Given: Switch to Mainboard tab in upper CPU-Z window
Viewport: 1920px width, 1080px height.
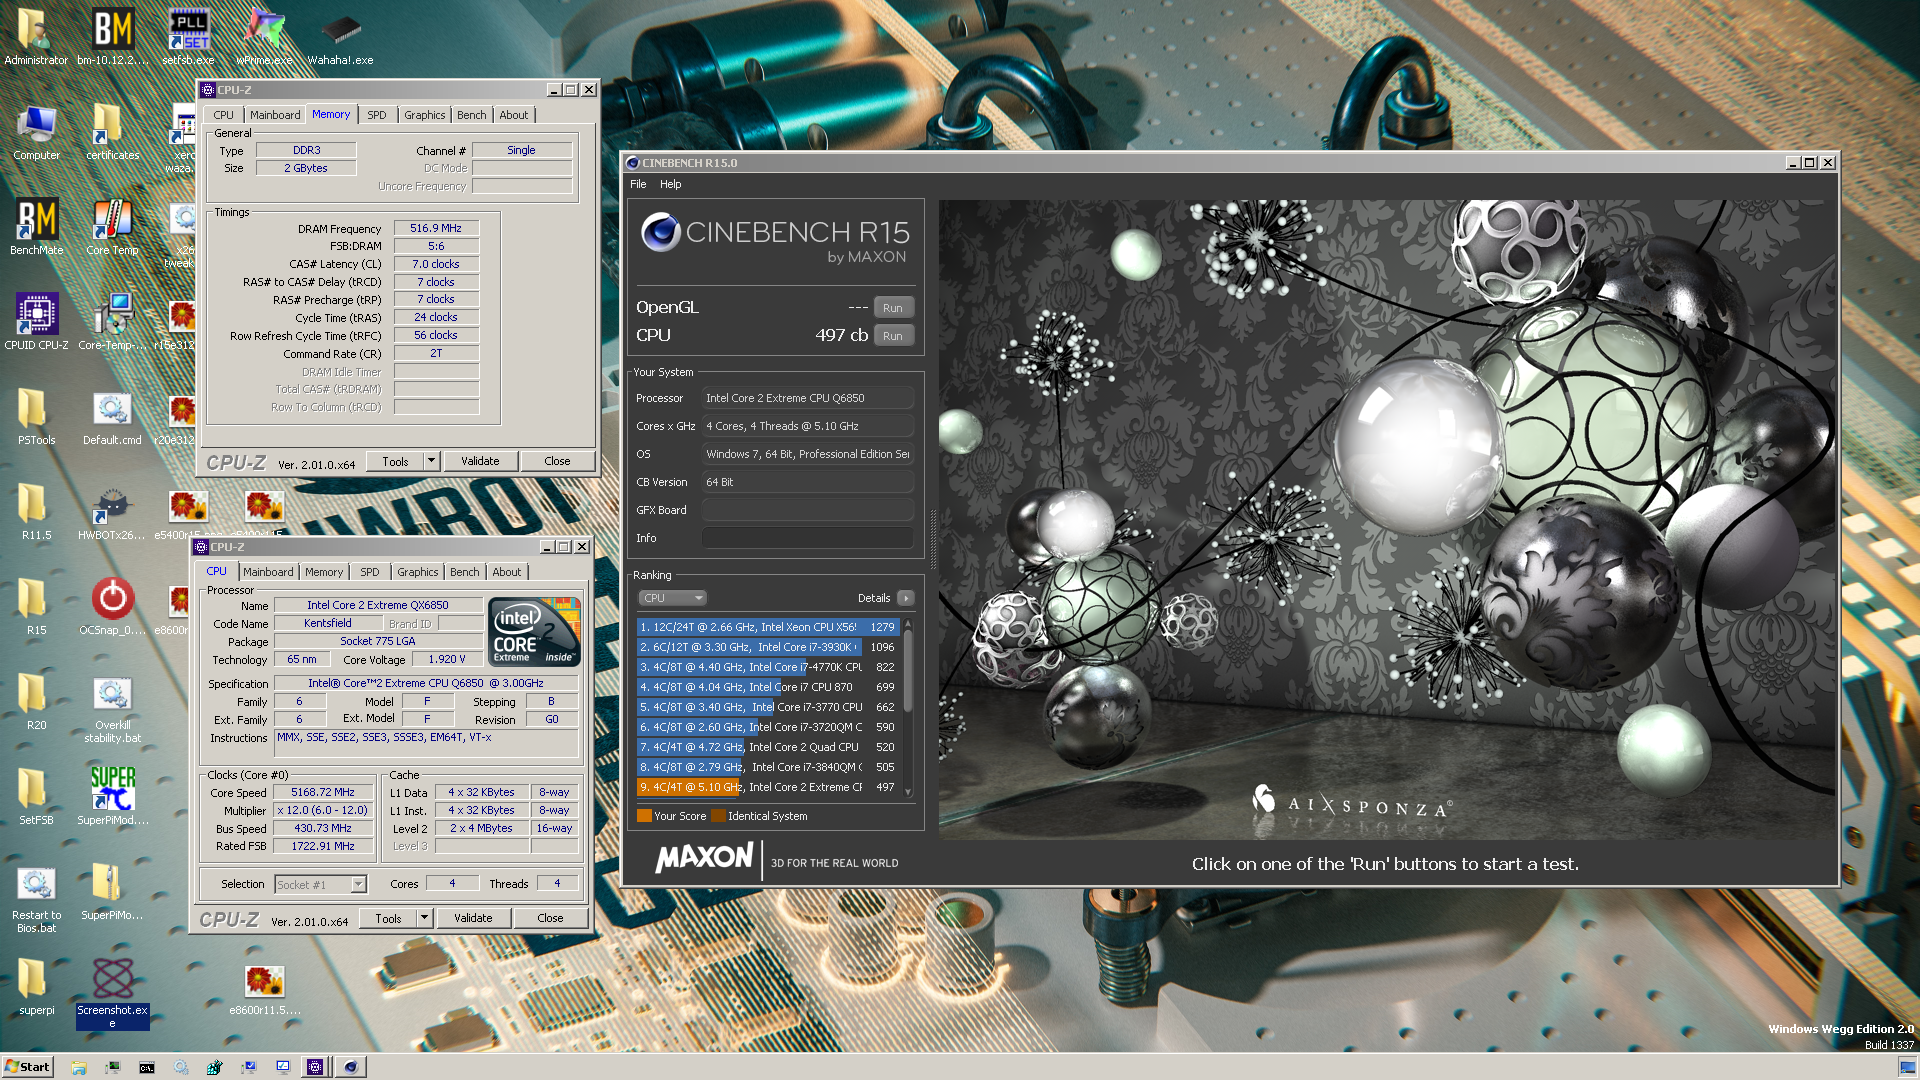Looking at the screenshot, I should [275, 115].
